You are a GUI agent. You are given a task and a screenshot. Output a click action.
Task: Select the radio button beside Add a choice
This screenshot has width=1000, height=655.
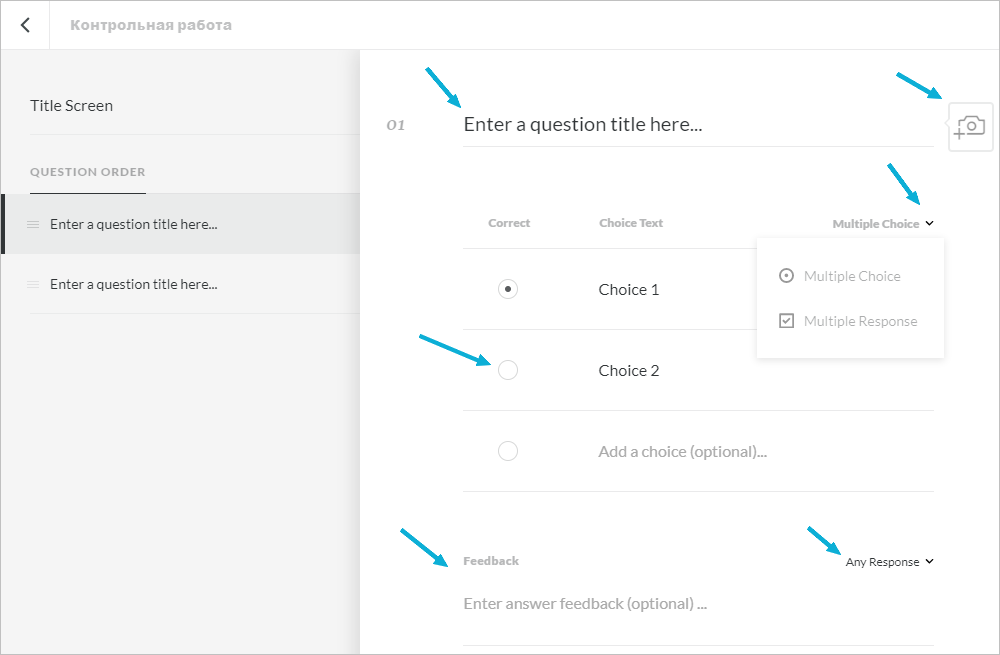point(508,451)
